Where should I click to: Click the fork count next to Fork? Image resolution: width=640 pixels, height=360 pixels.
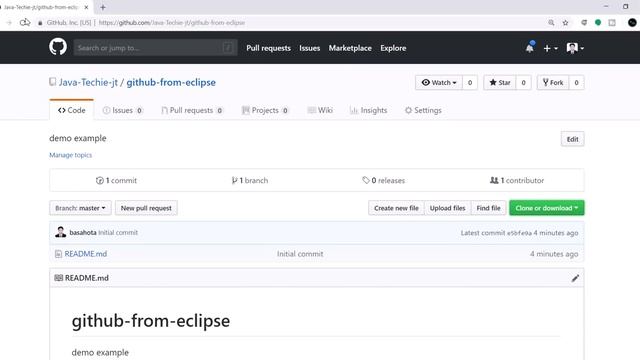[x=576, y=82]
